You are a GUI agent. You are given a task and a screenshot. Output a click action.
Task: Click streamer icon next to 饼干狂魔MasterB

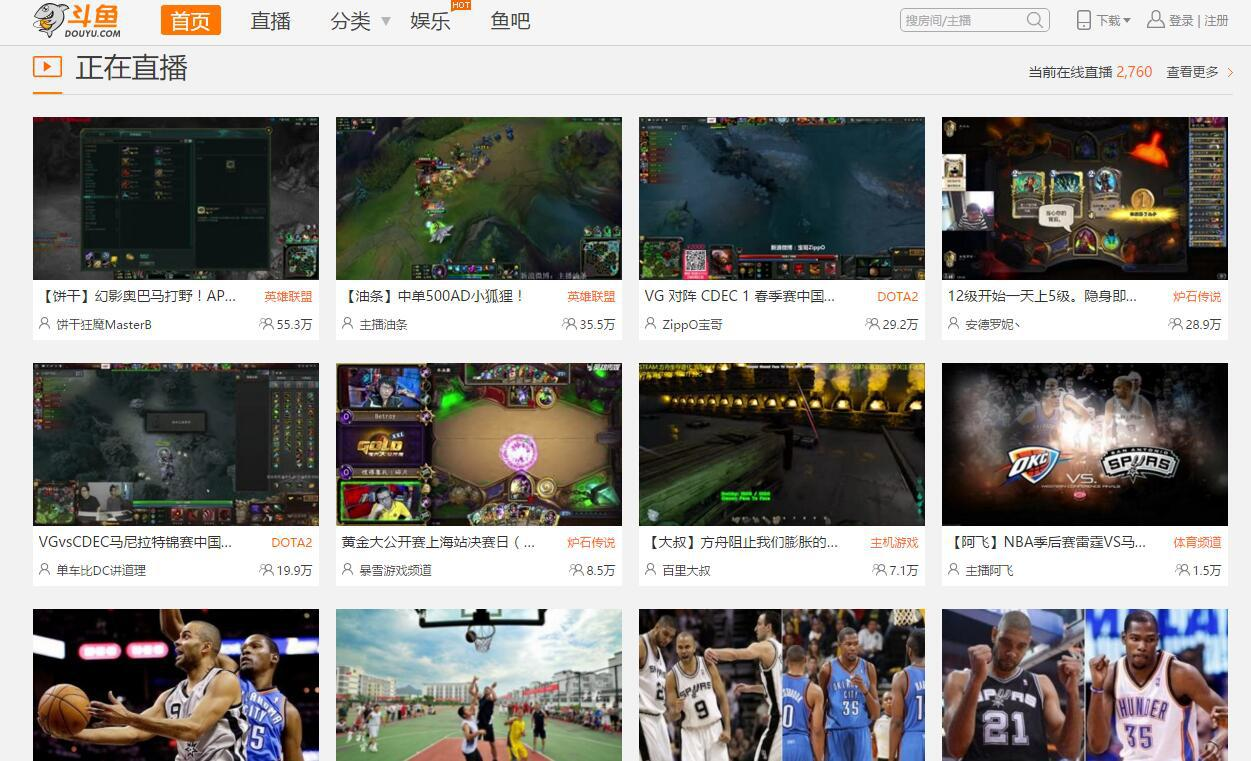44,324
